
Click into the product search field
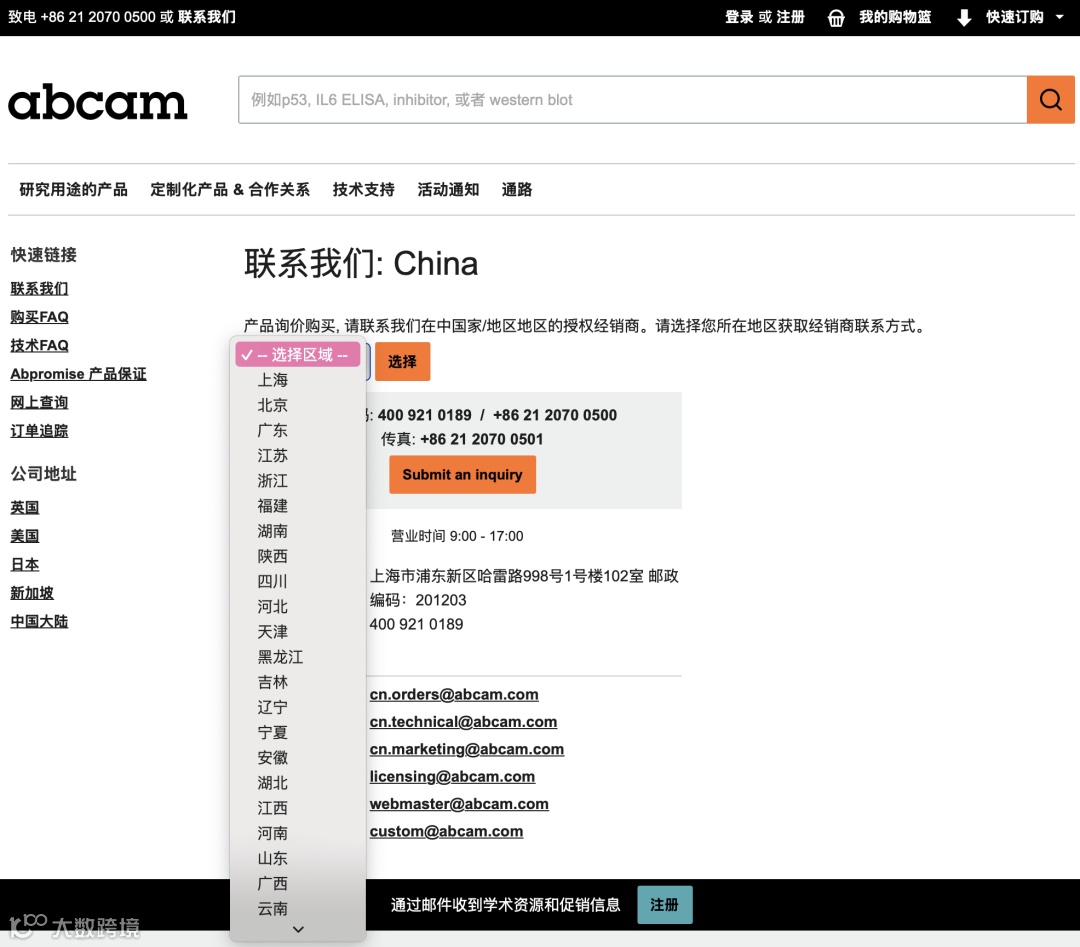632,100
